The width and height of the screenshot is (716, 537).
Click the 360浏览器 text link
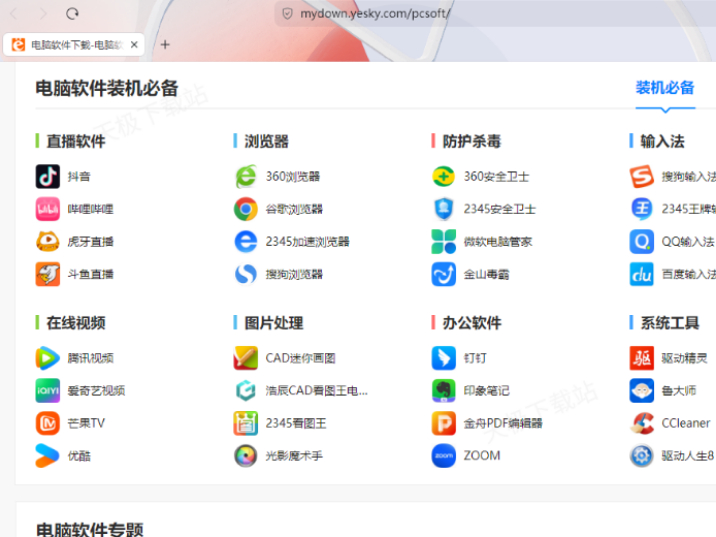point(293,176)
